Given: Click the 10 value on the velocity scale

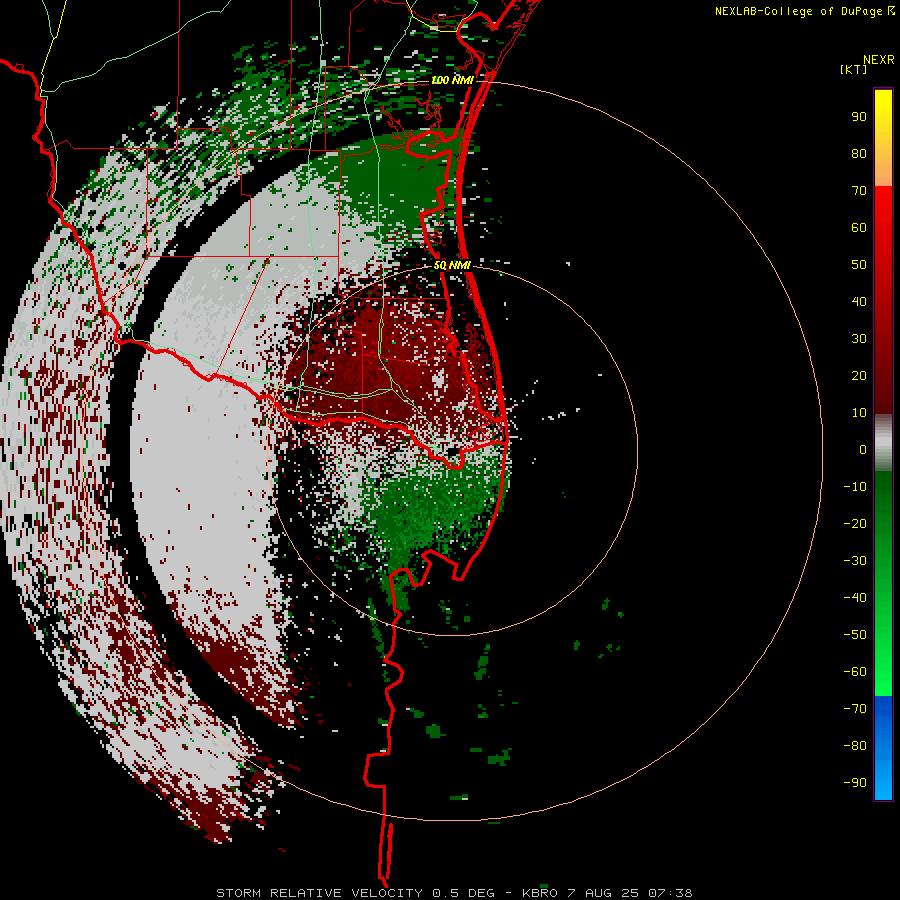Looking at the screenshot, I should [x=859, y=413].
